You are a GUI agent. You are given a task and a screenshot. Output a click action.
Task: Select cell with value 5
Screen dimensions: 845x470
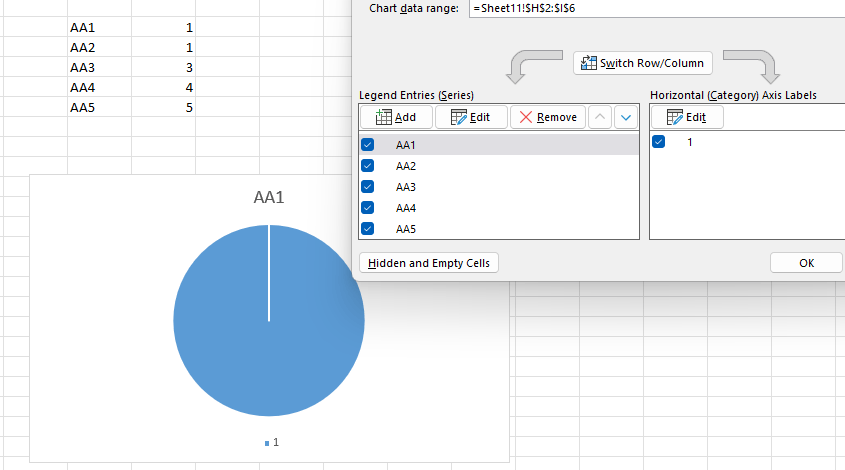click(x=163, y=107)
